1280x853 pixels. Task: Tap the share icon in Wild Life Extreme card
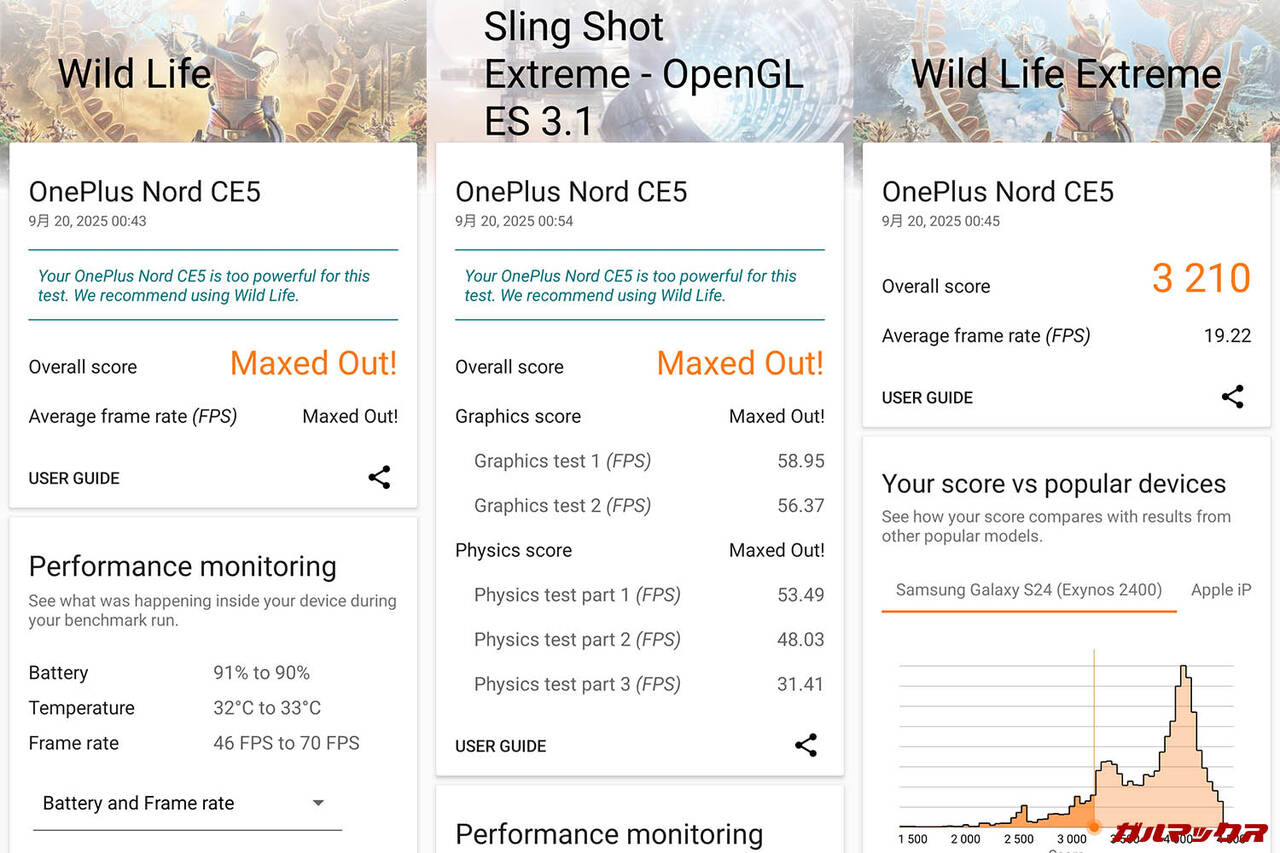(x=1233, y=397)
